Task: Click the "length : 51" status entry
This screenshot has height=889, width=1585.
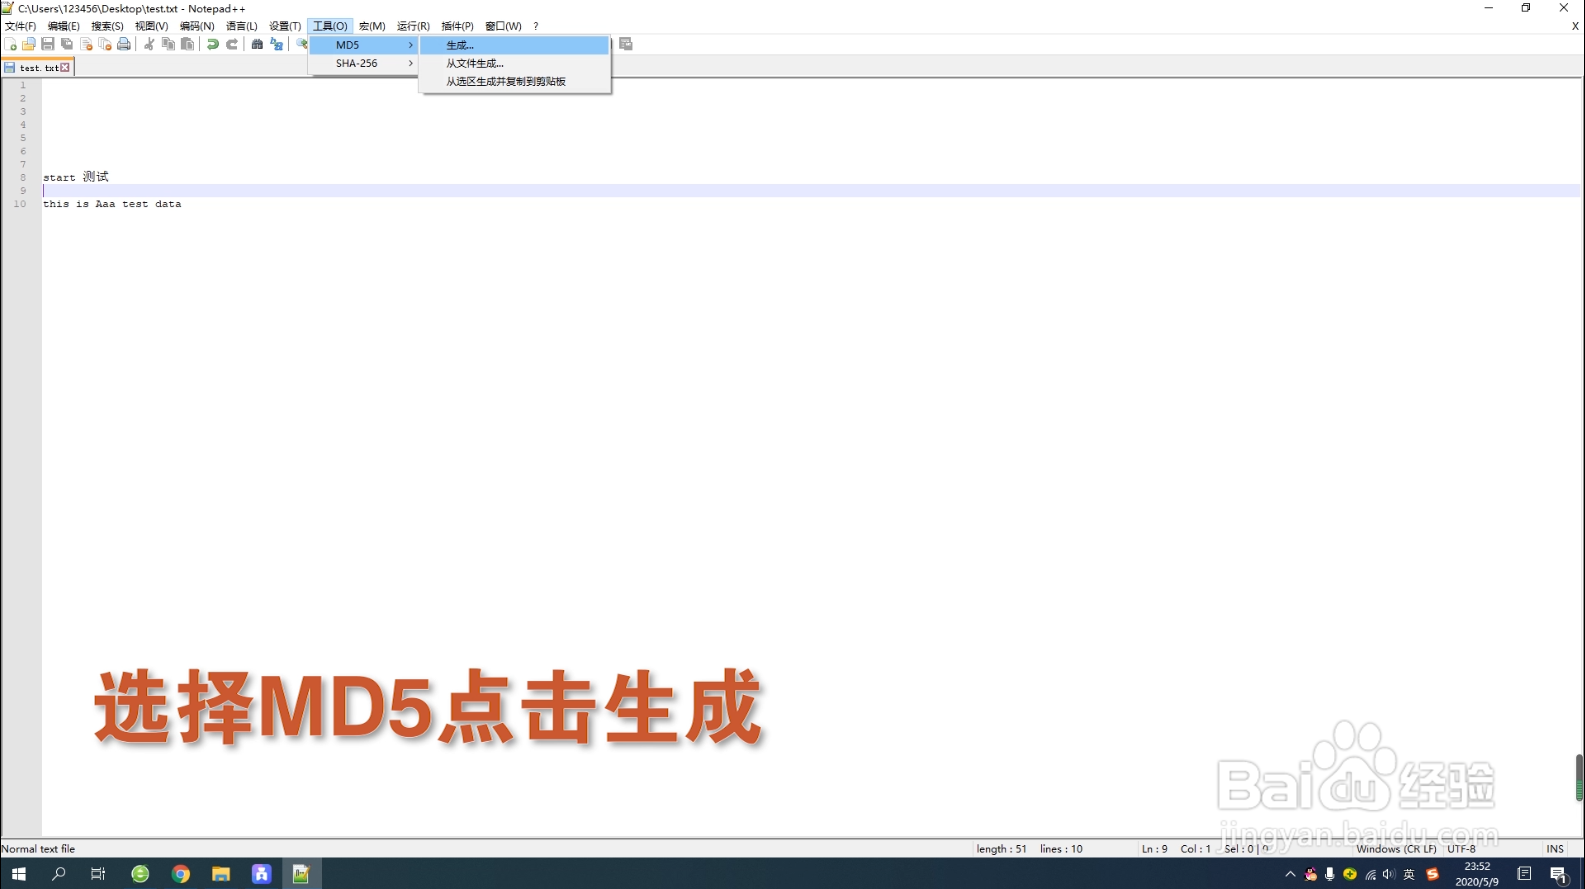Action: tap(1001, 849)
